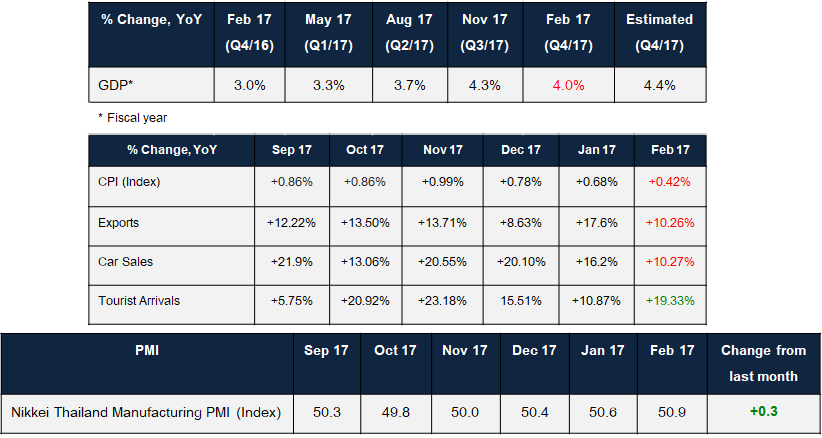The height and width of the screenshot is (438, 822).
Task: Click the Change from last month header
Action: (x=762, y=363)
